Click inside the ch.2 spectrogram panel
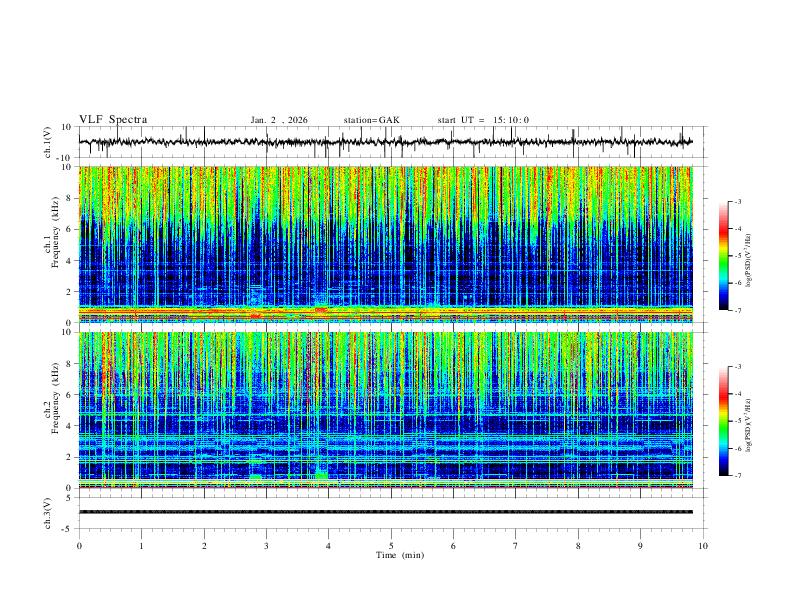Image resolution: width=792 pixels, height=612 pixels. pos(385,410)
